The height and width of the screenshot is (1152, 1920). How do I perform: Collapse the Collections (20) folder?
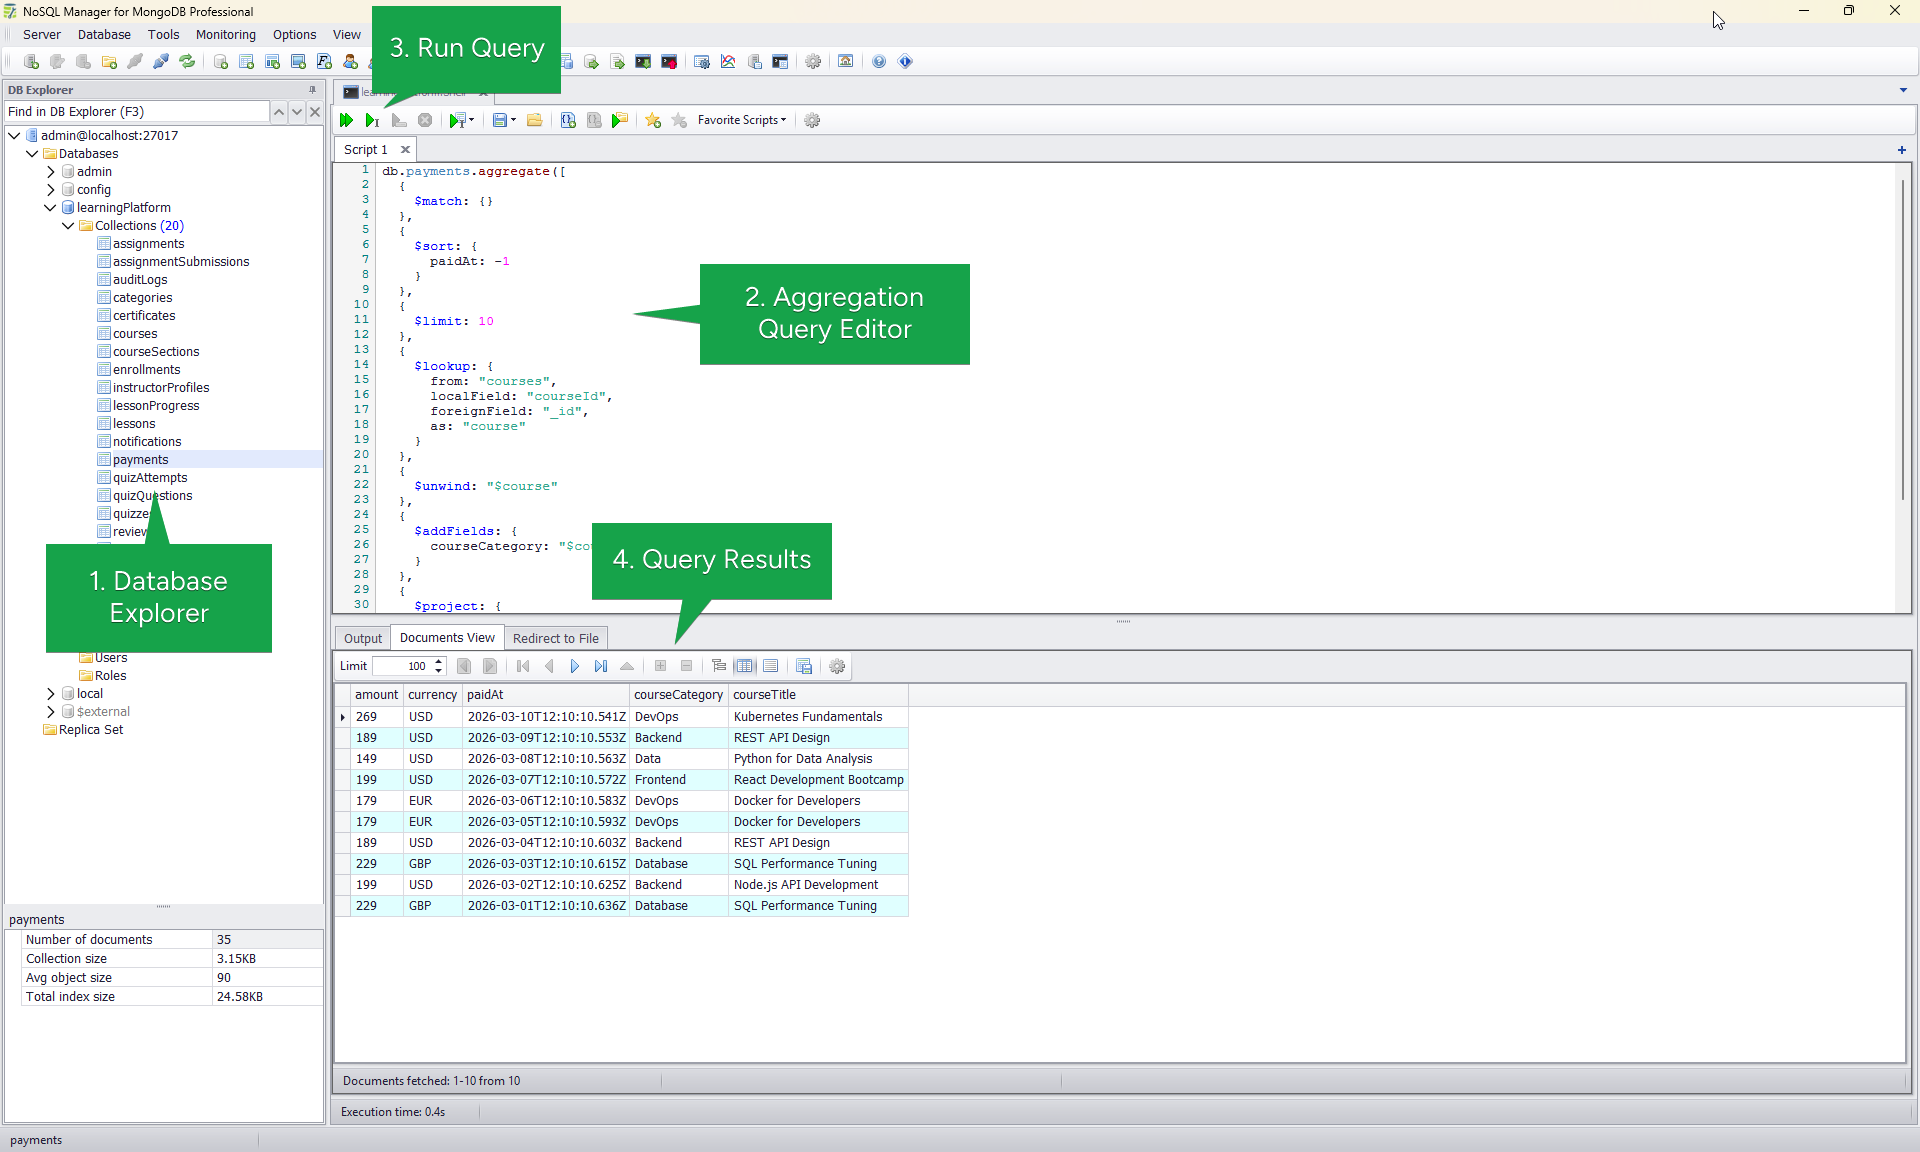pos(68,226)
